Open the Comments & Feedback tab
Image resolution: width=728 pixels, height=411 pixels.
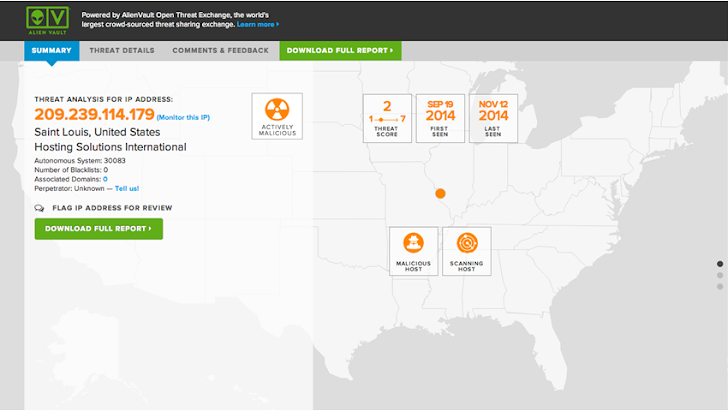(220, 50)
